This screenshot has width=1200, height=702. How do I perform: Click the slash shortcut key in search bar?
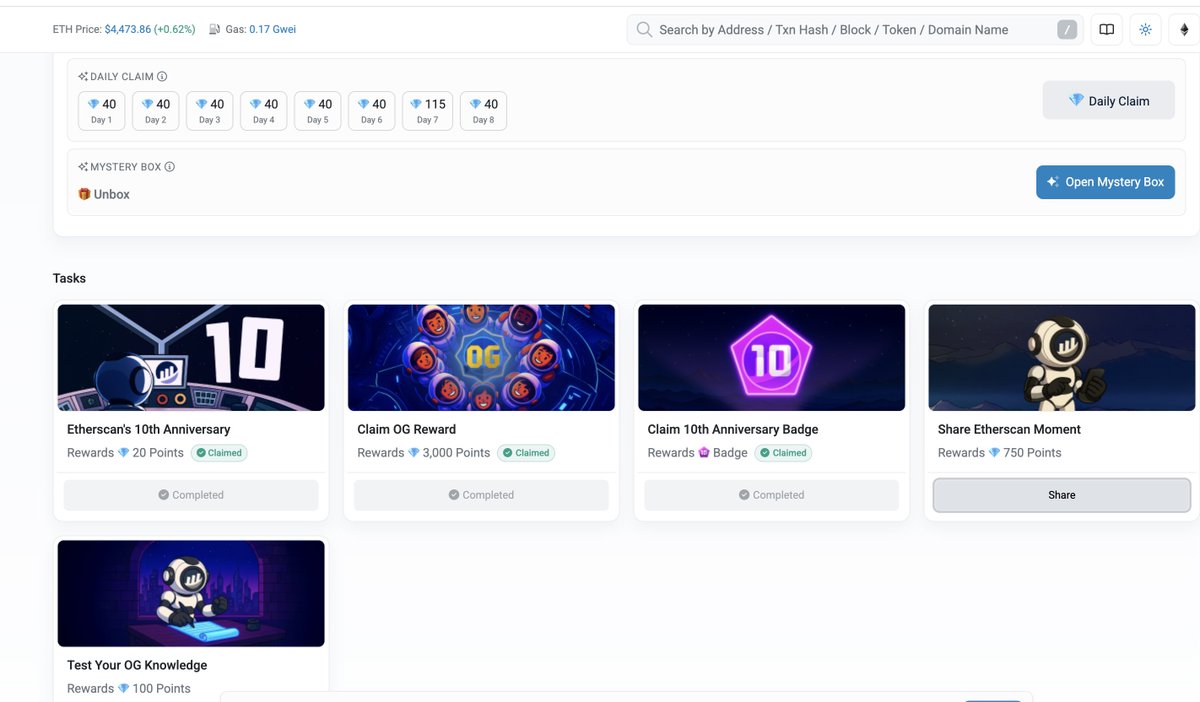tap(1068, 30)
